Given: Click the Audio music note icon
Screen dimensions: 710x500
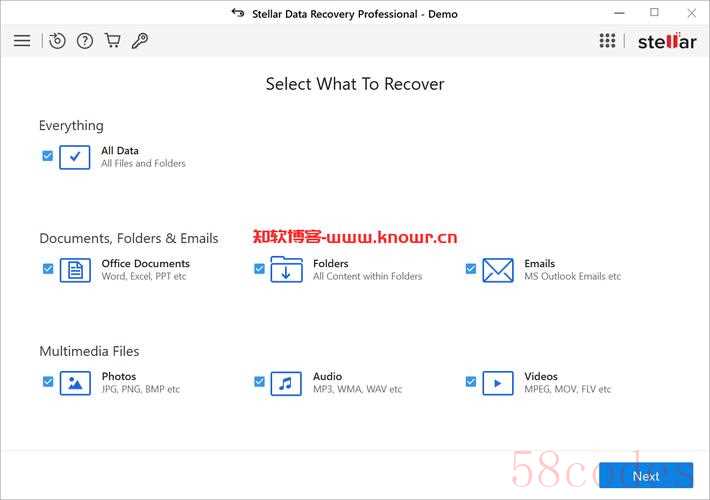Looking at the screenshot, I should click(x=286, y=384).
